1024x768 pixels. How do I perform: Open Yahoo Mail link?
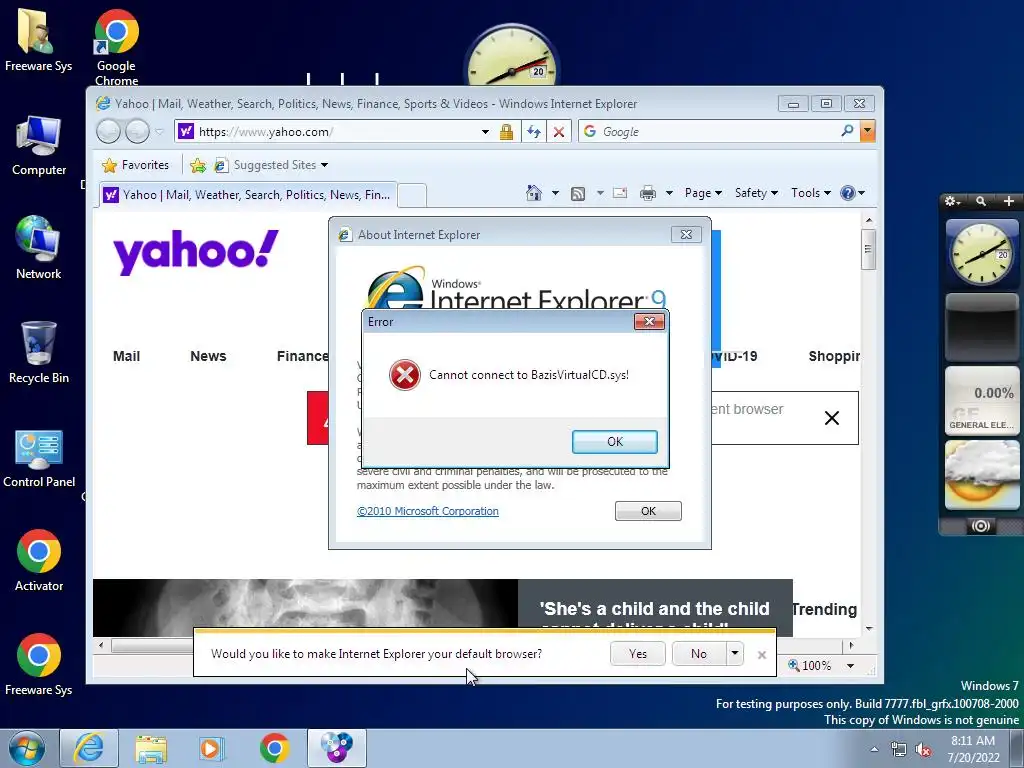click(x=126, y=356)
